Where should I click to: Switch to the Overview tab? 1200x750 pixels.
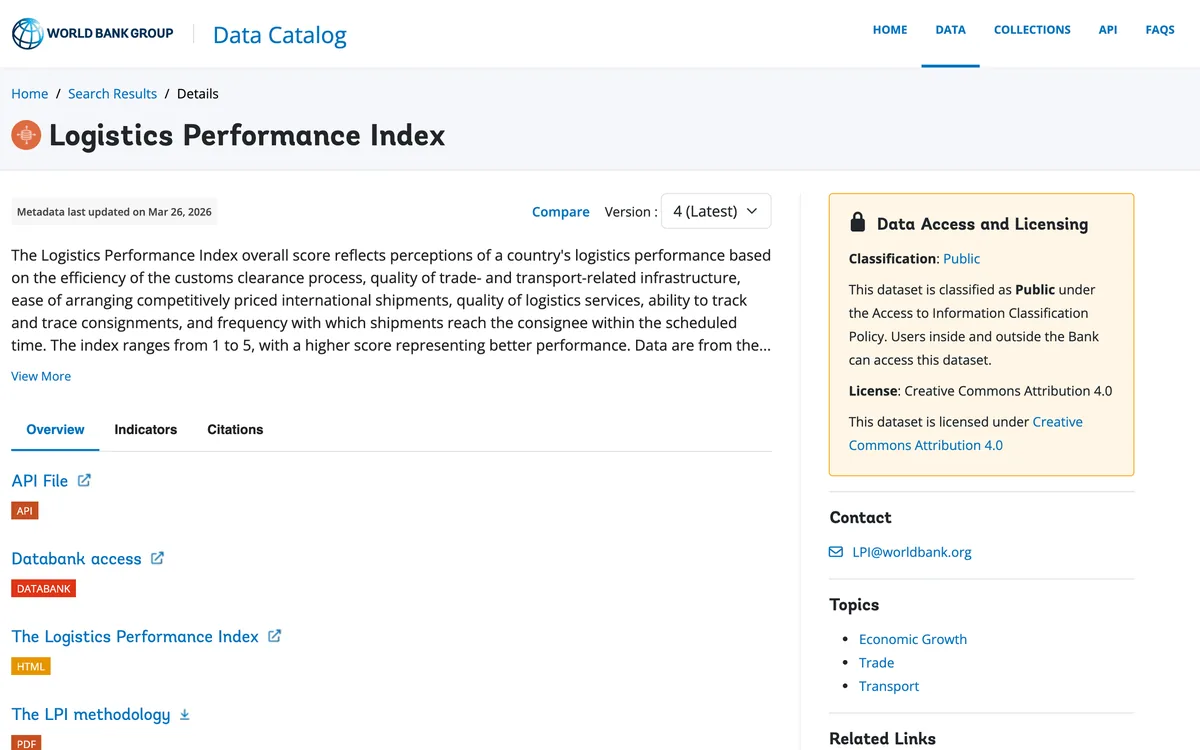pyautogui.click(x=55, y=429)
